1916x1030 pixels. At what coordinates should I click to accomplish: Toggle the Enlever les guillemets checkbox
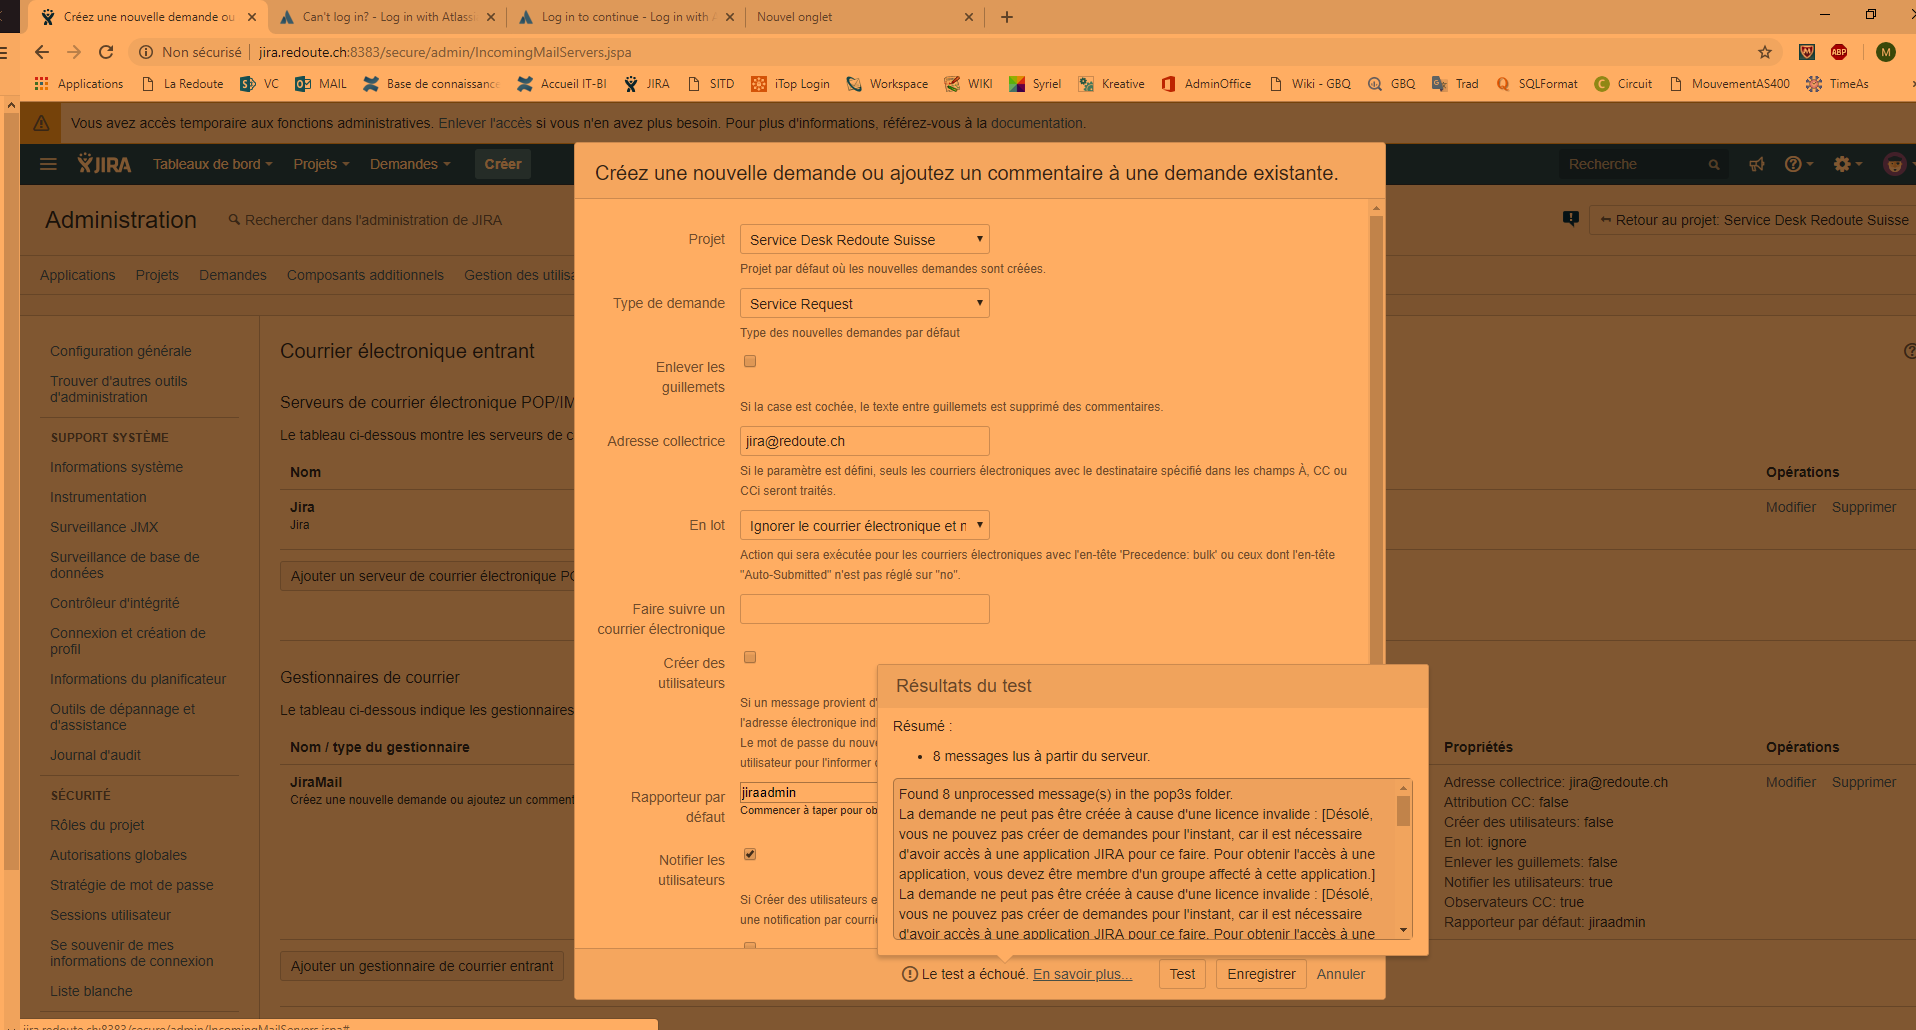750,361
